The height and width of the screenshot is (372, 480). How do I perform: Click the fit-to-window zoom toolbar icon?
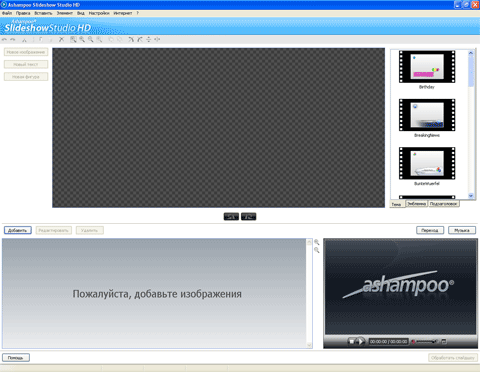(x=73, y=40)
